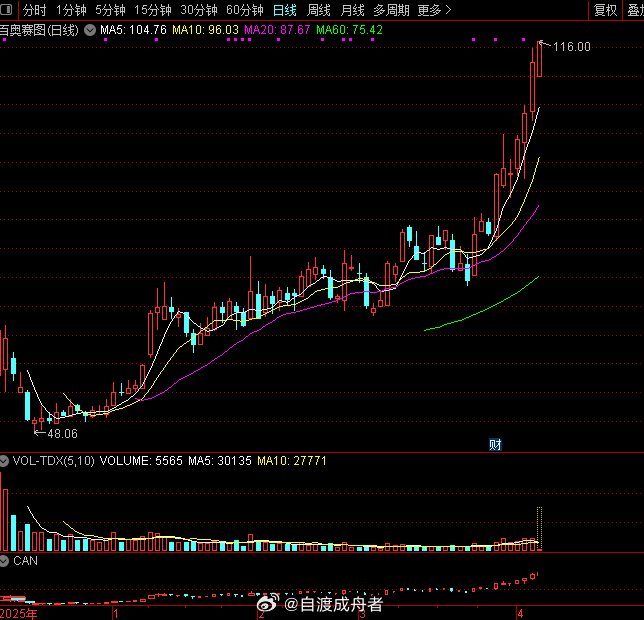Click month 4 marker on time axis
The image size is (644, 620).
click(520, 614)
